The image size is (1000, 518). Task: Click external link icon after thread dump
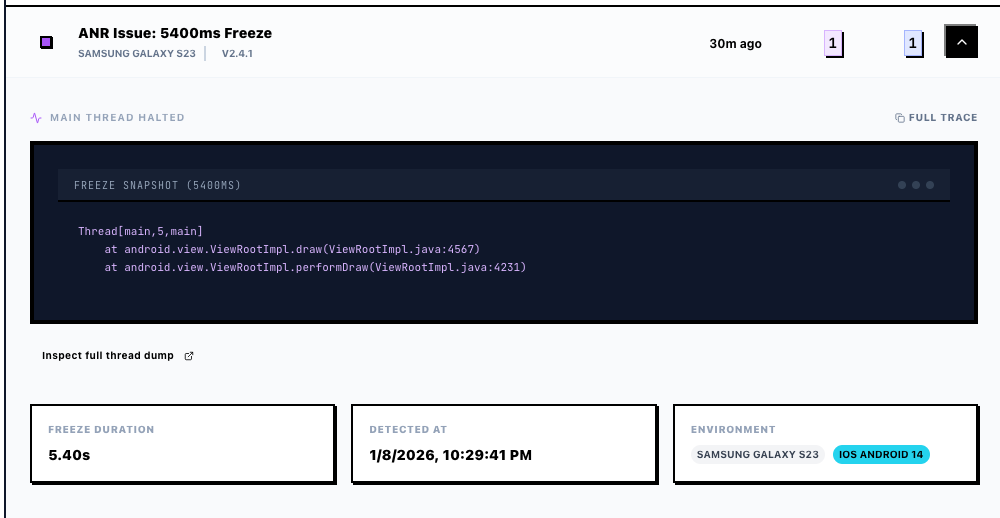(189, 355)
